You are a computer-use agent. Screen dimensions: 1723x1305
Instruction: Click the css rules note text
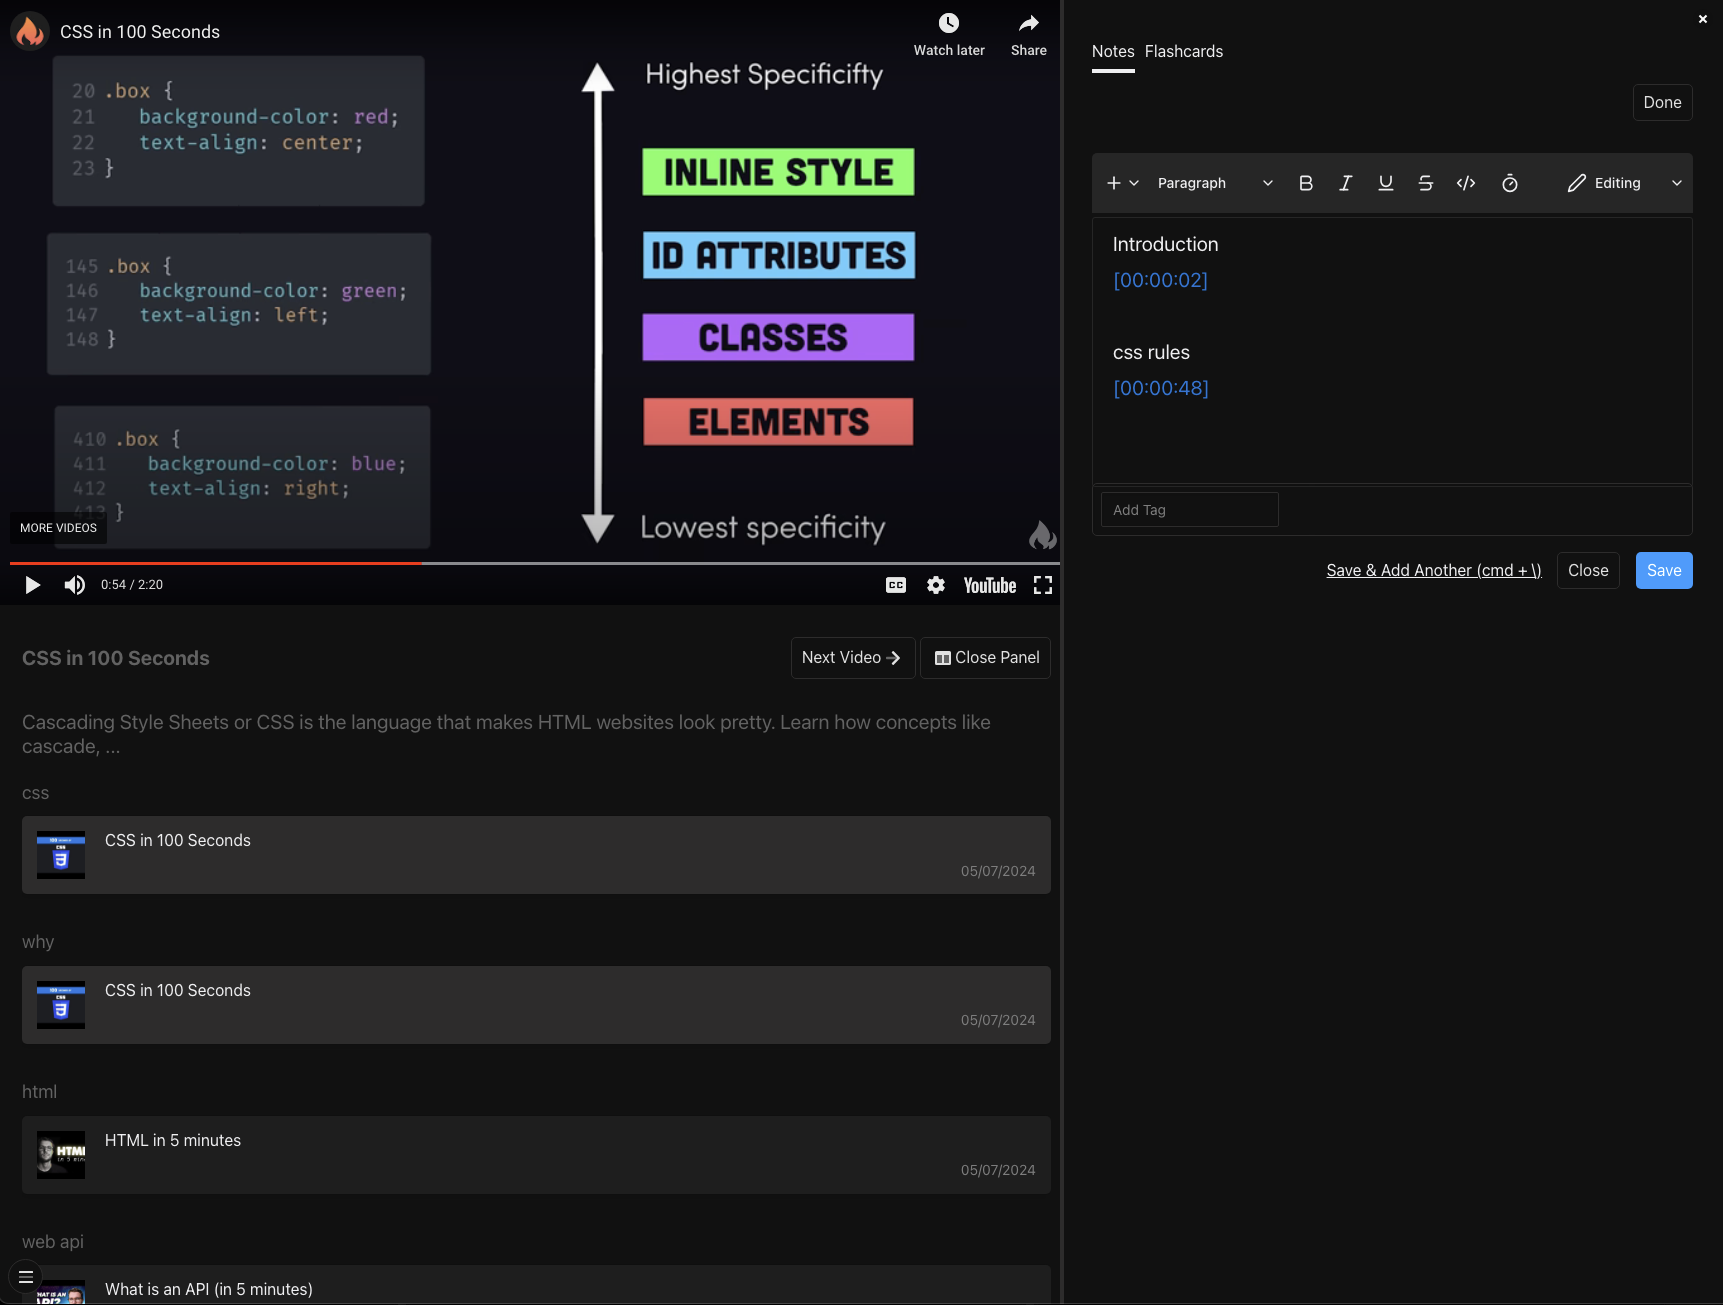click(x=1151, y=353)
